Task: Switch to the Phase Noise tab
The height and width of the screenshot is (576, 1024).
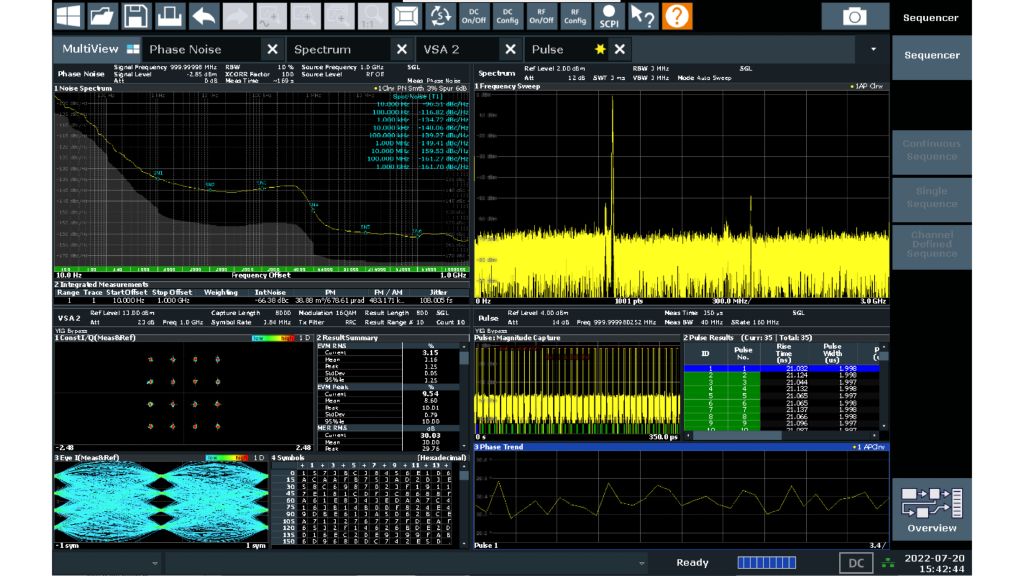Action: 185,49
